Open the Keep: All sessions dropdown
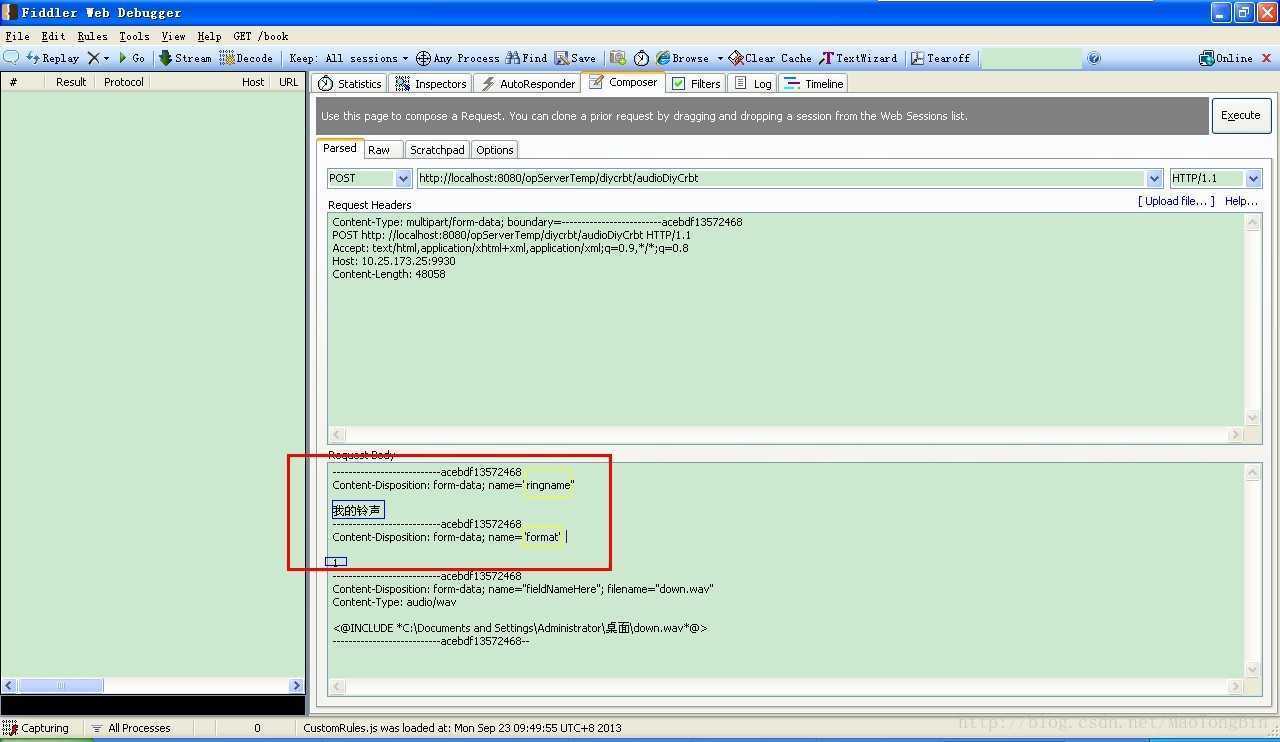Screen dimensions: 1280x742 pos(348,58)
